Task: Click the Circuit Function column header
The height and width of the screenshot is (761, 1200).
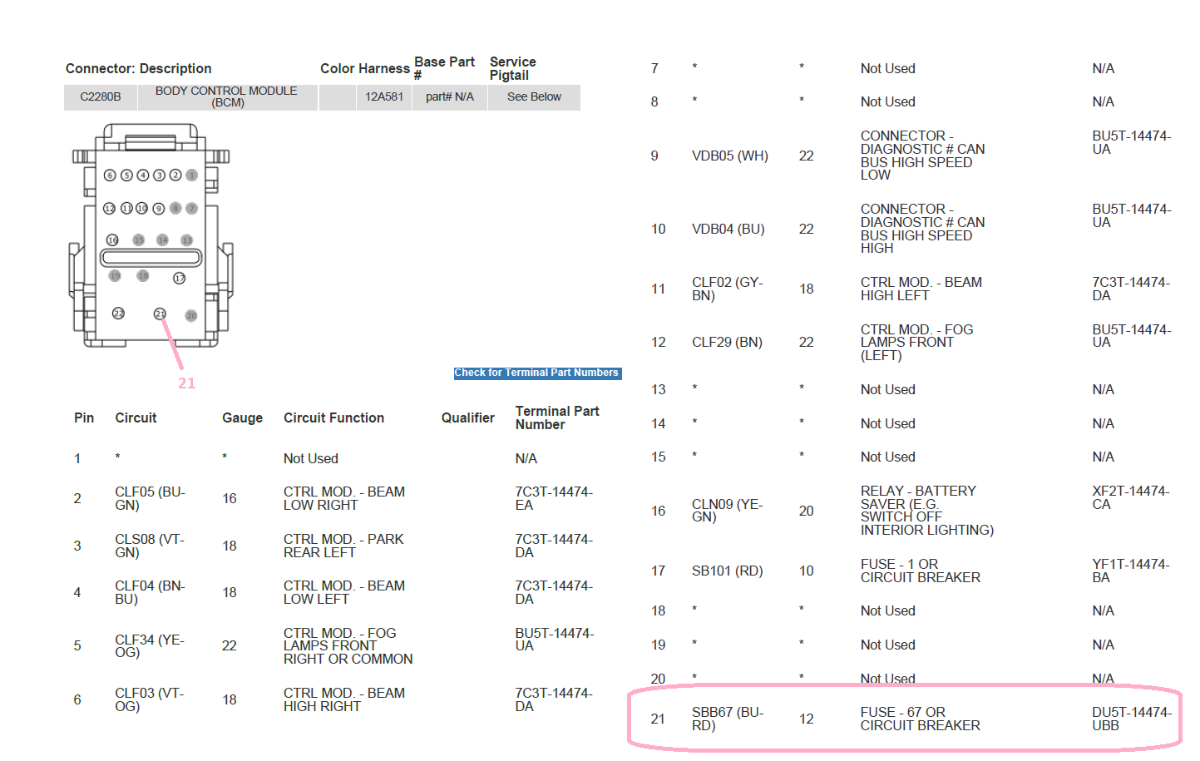Action: [x=333, y=418]
